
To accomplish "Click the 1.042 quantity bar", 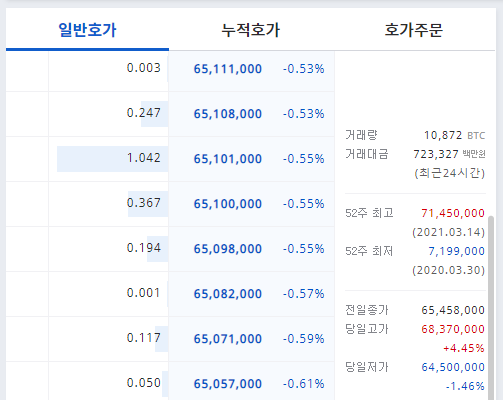I will (x=113, y=159).
